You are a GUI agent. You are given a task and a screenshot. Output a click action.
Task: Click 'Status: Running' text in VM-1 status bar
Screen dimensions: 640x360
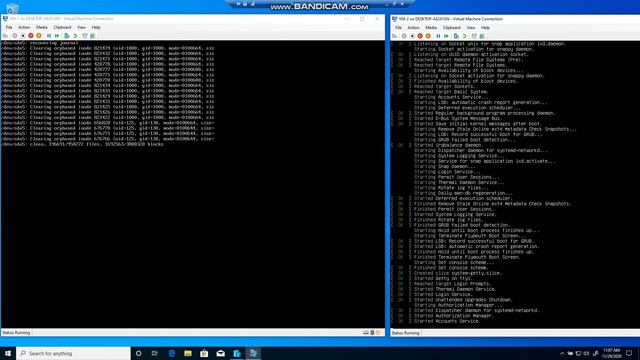pyautogui.click(x=16, y=333)
